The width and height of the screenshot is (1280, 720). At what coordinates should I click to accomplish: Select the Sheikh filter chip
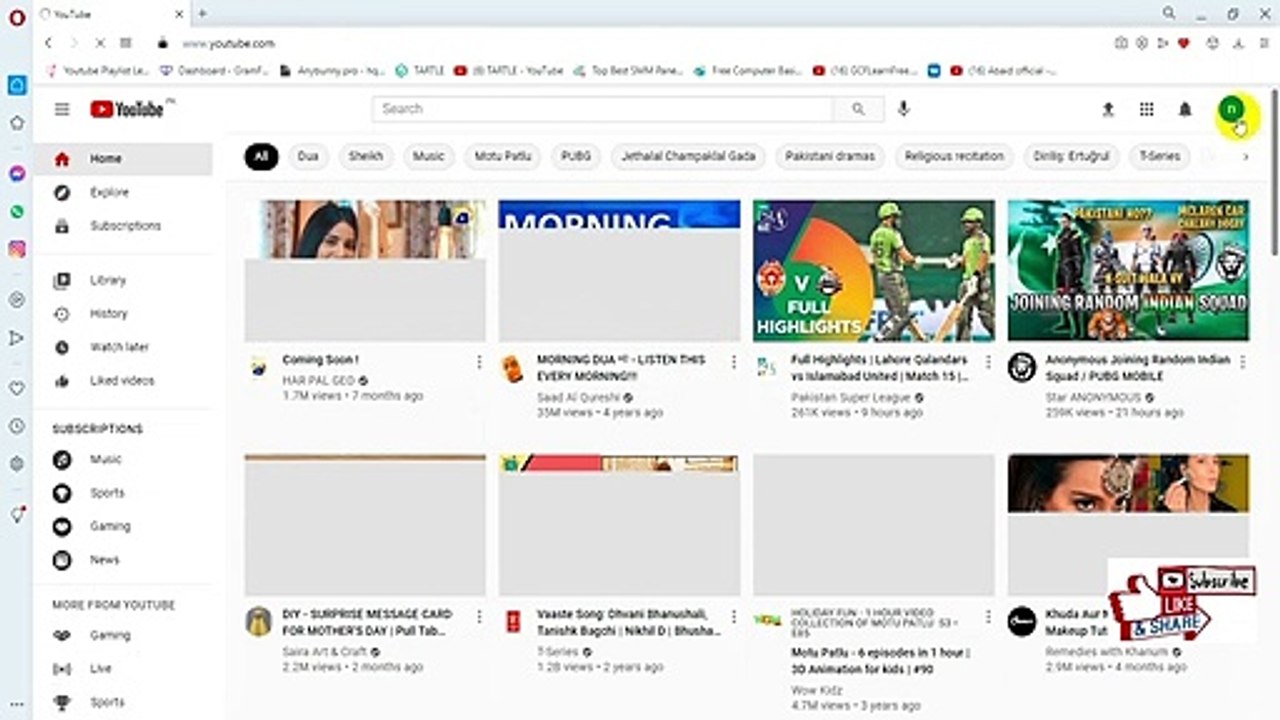click(x=366, y=156)
